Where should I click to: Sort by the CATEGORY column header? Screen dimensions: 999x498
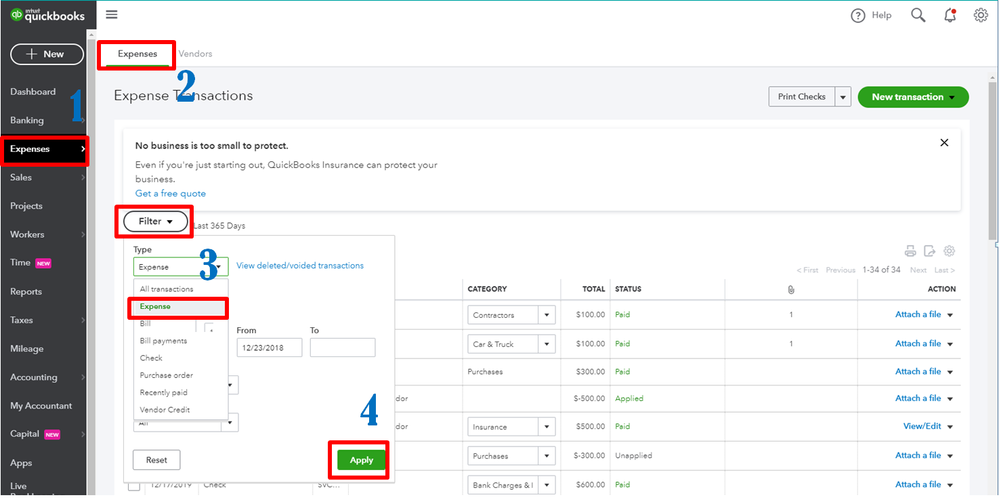tap(487, 289)
